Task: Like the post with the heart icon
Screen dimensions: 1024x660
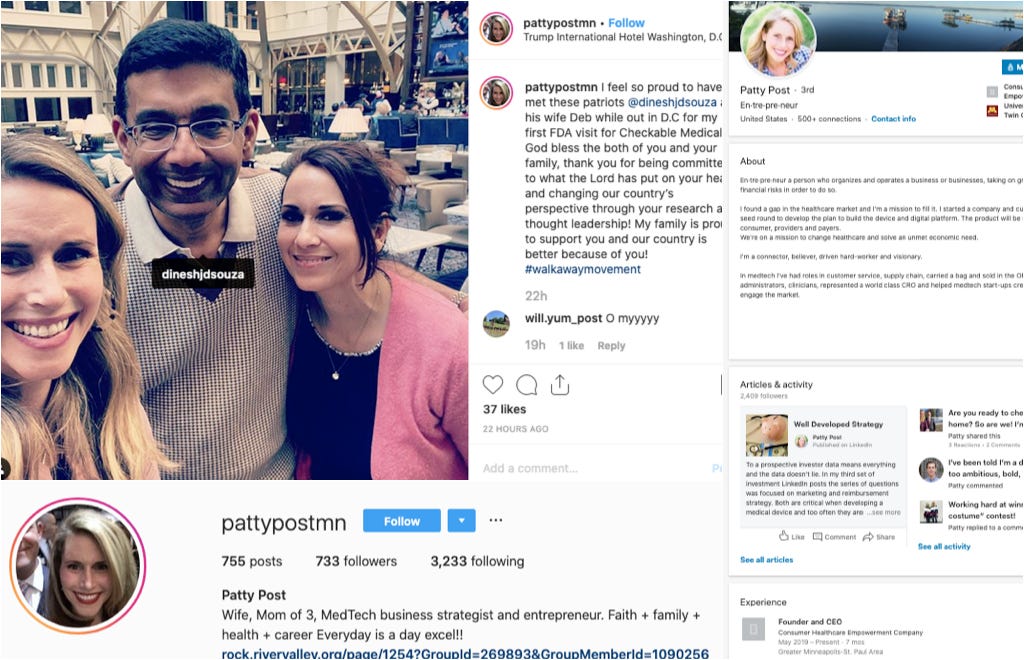Action: point(493,385)
